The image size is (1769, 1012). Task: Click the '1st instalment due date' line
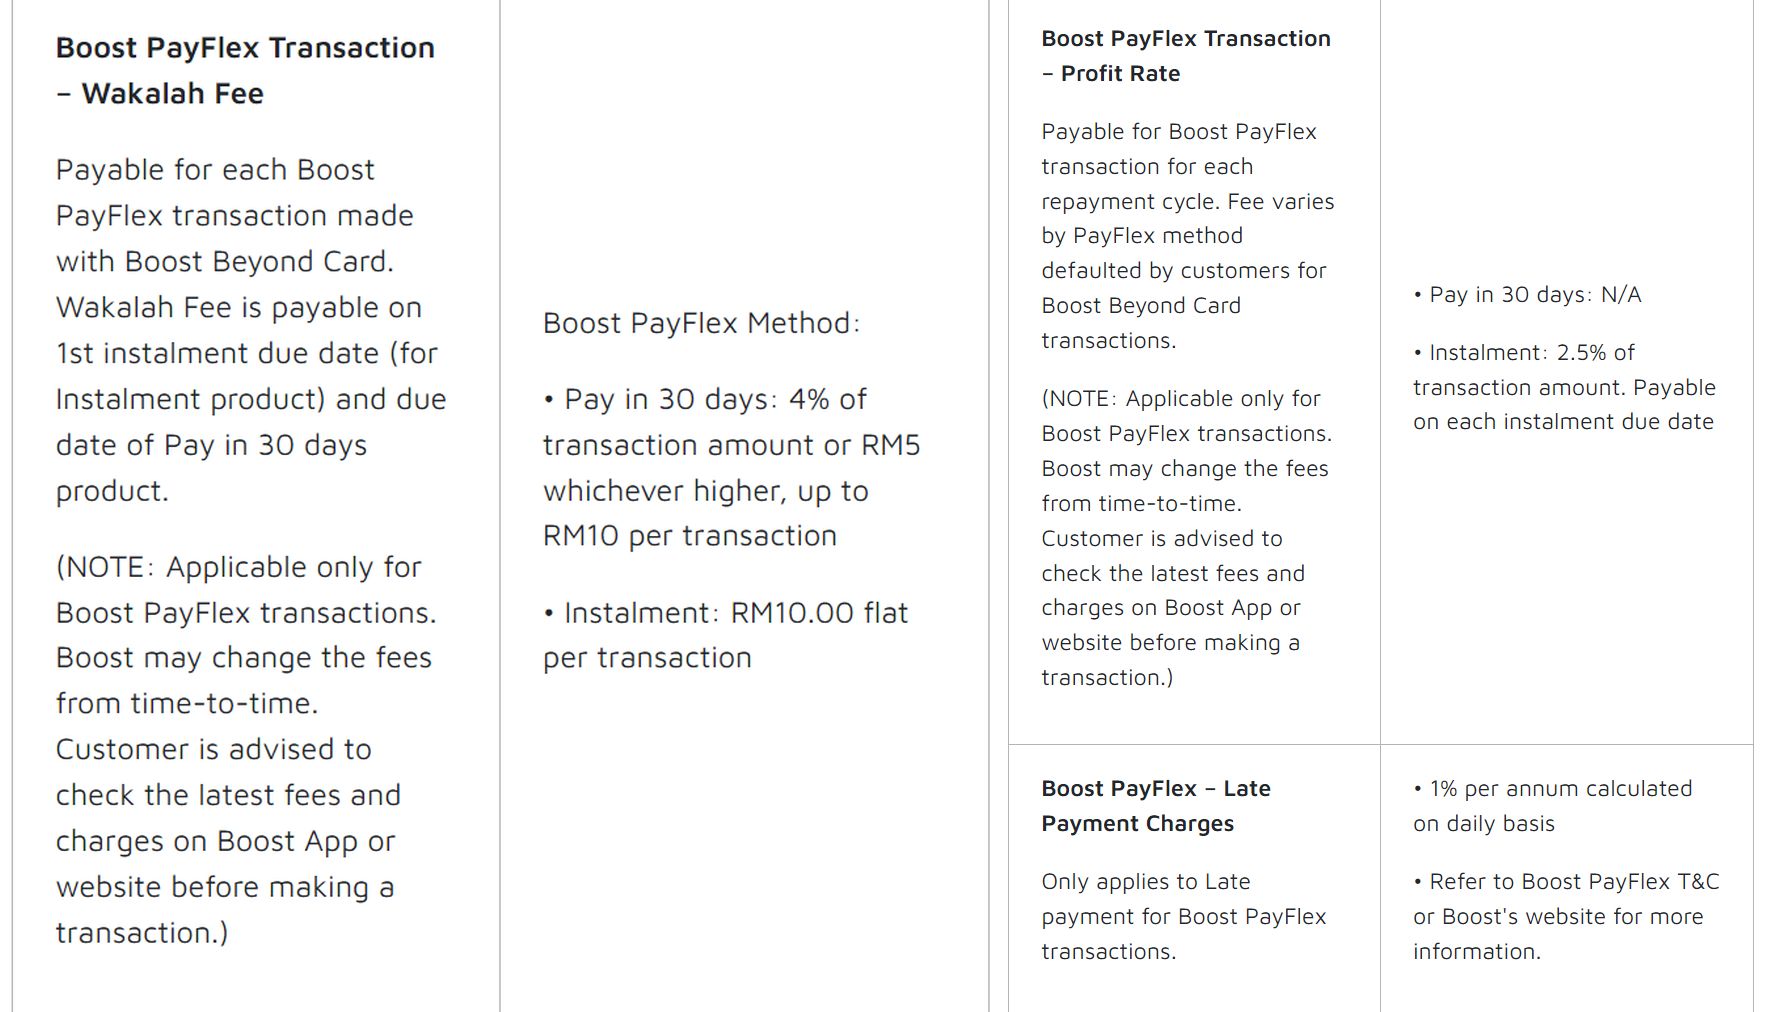(246, 353)
